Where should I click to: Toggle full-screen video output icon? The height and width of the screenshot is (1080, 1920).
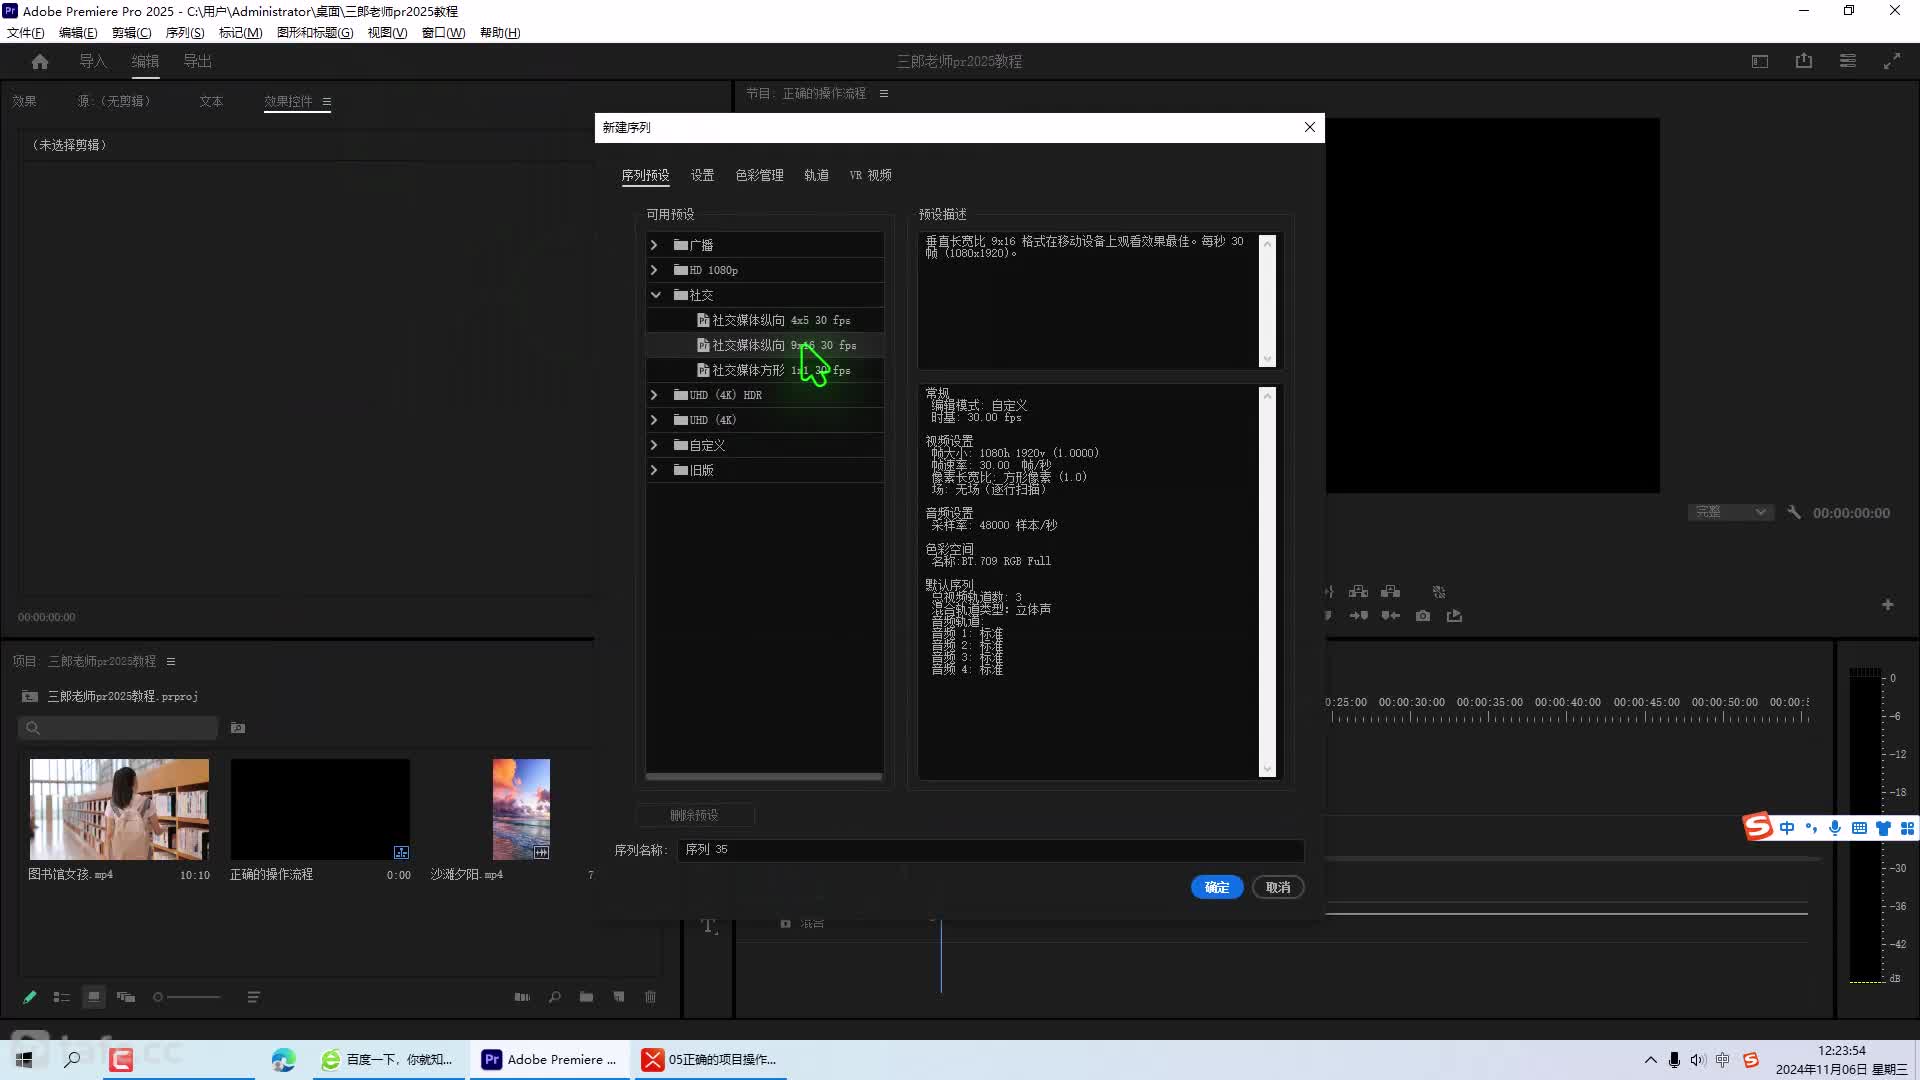pos(1892,61)
